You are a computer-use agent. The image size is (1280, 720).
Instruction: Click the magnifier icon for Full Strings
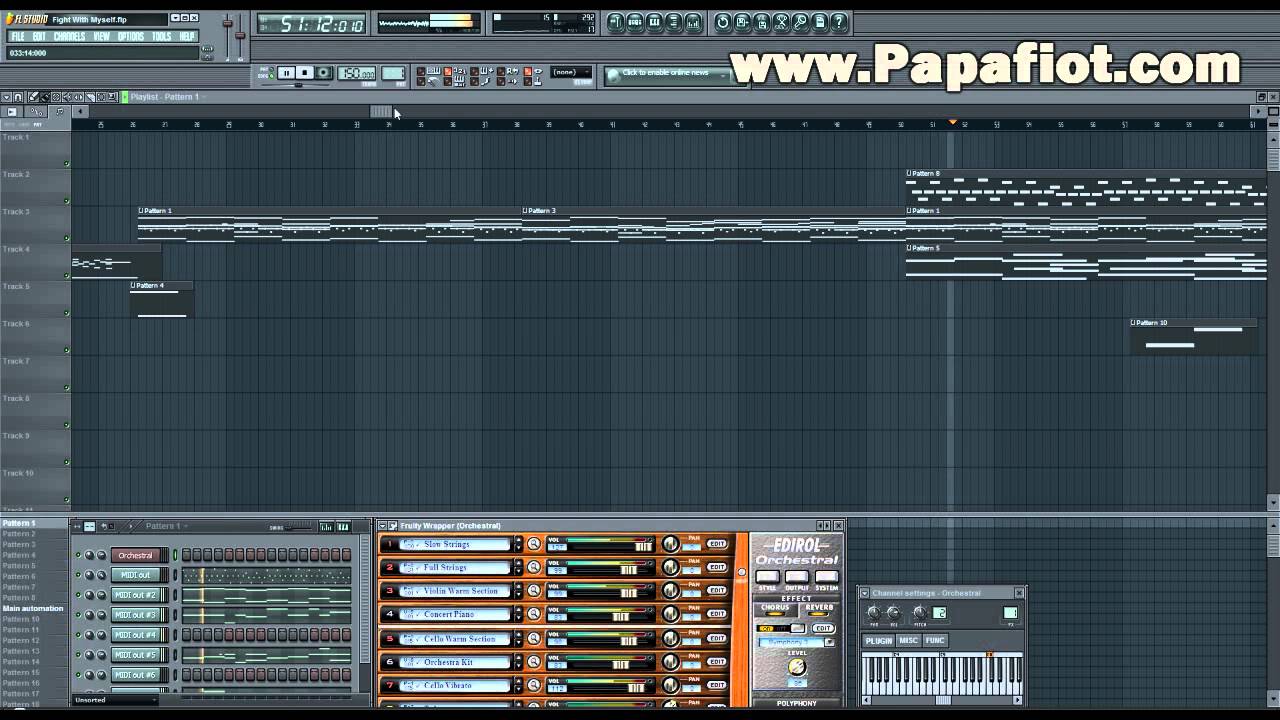coord(534,567)
